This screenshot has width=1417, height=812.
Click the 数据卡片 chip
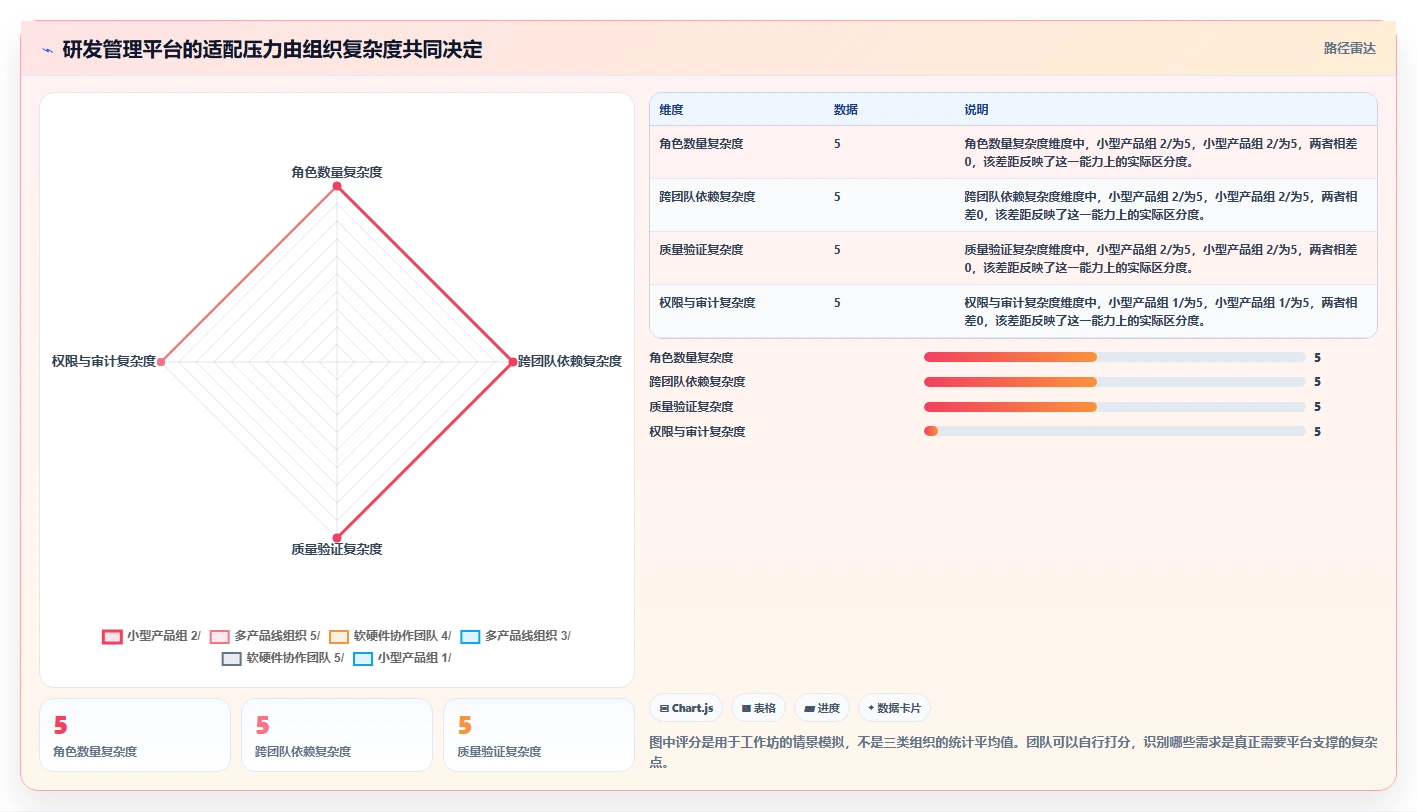[894, 708]
